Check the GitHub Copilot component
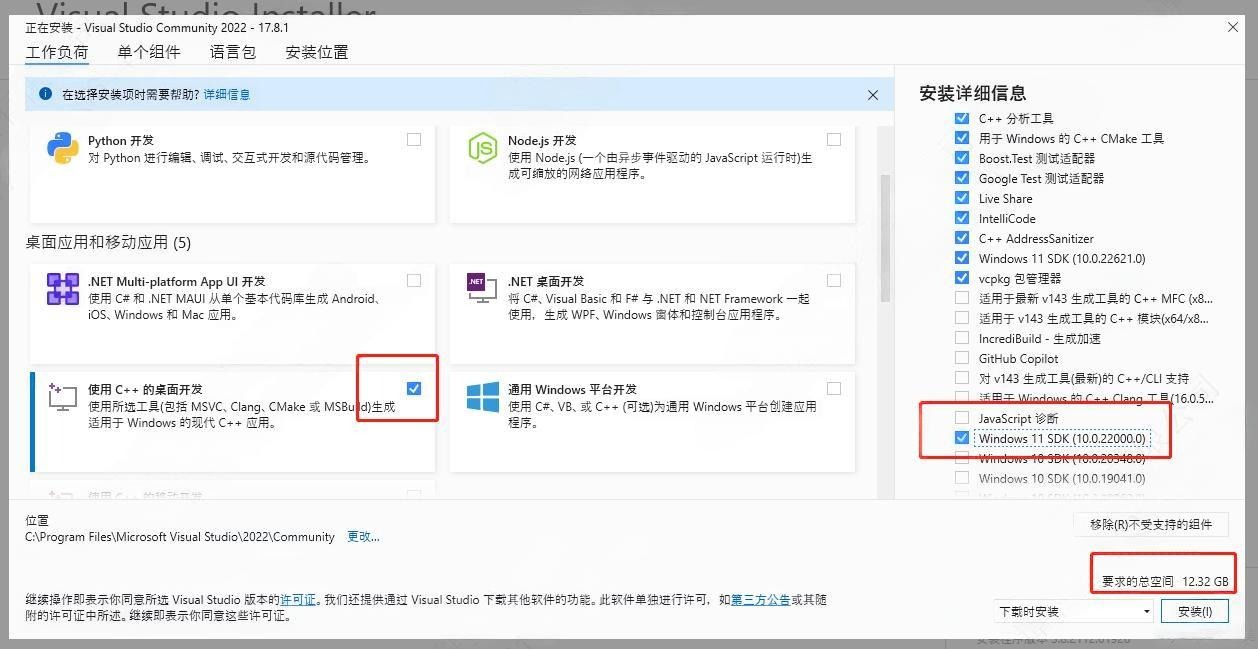This screenshot has width=1258, height=649. pos(962,358)
